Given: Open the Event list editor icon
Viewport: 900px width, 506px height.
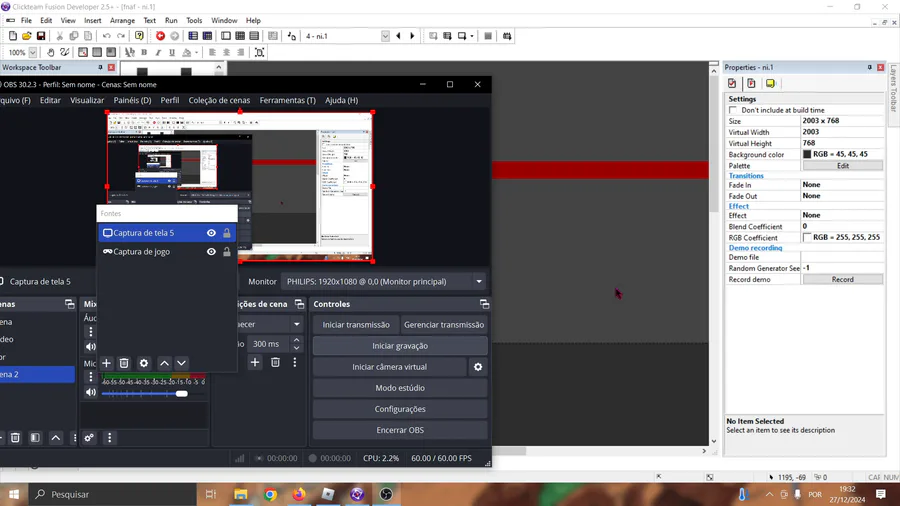Looking at the screenshot, I should [x=254, y=36].
